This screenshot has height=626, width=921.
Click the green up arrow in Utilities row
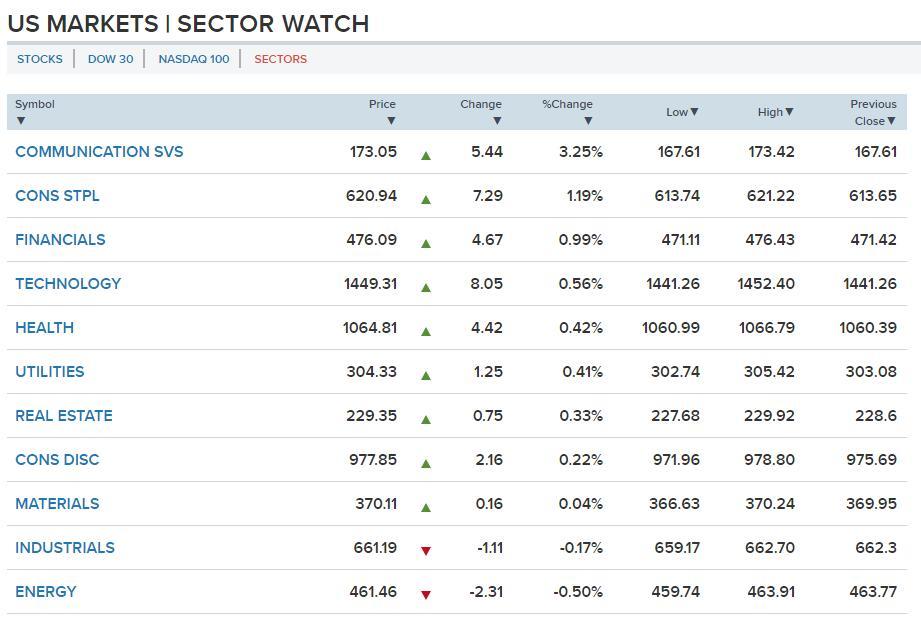(x=426, y=375)
